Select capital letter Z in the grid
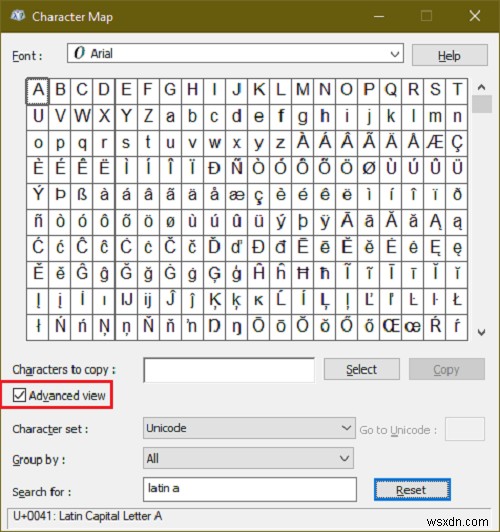 (x=148, y=117)
